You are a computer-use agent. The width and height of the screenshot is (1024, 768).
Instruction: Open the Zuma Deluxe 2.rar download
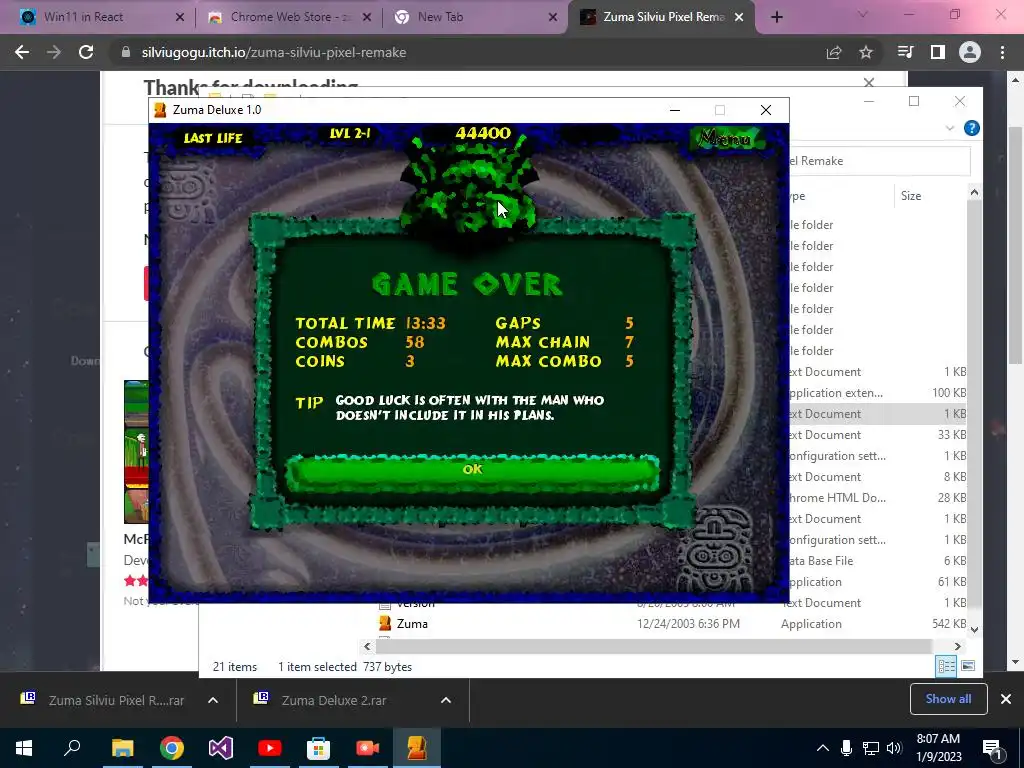tap(334, 700)
